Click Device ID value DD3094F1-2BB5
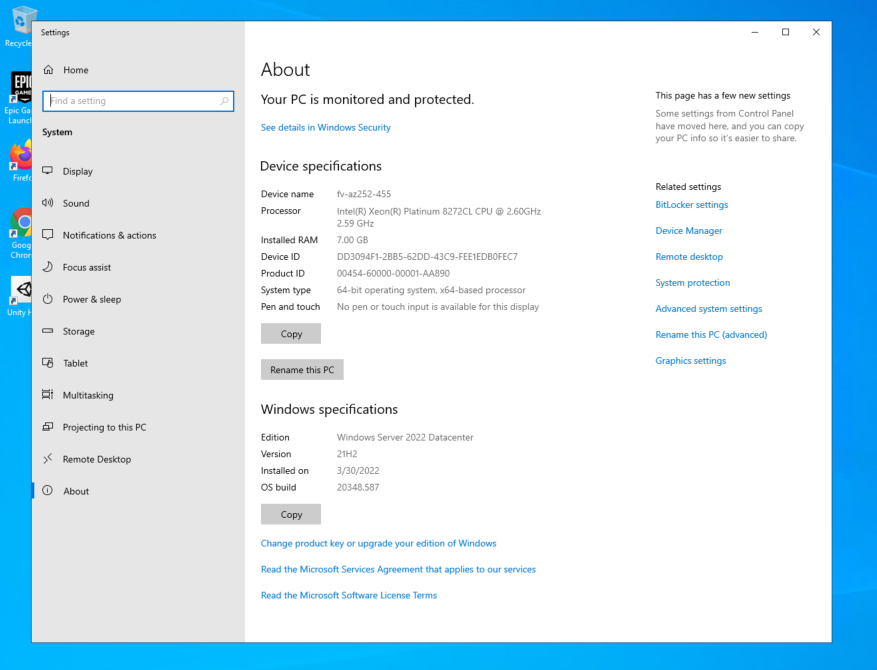The width and height of the screenshot is (877, 670). (427, 257)
